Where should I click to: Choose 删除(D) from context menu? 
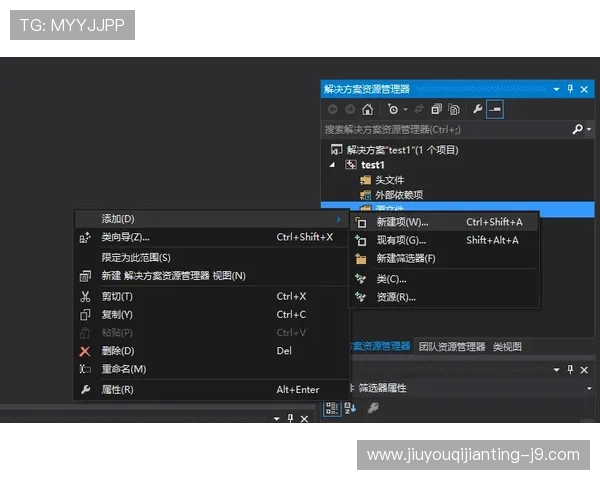pos(210,351)
